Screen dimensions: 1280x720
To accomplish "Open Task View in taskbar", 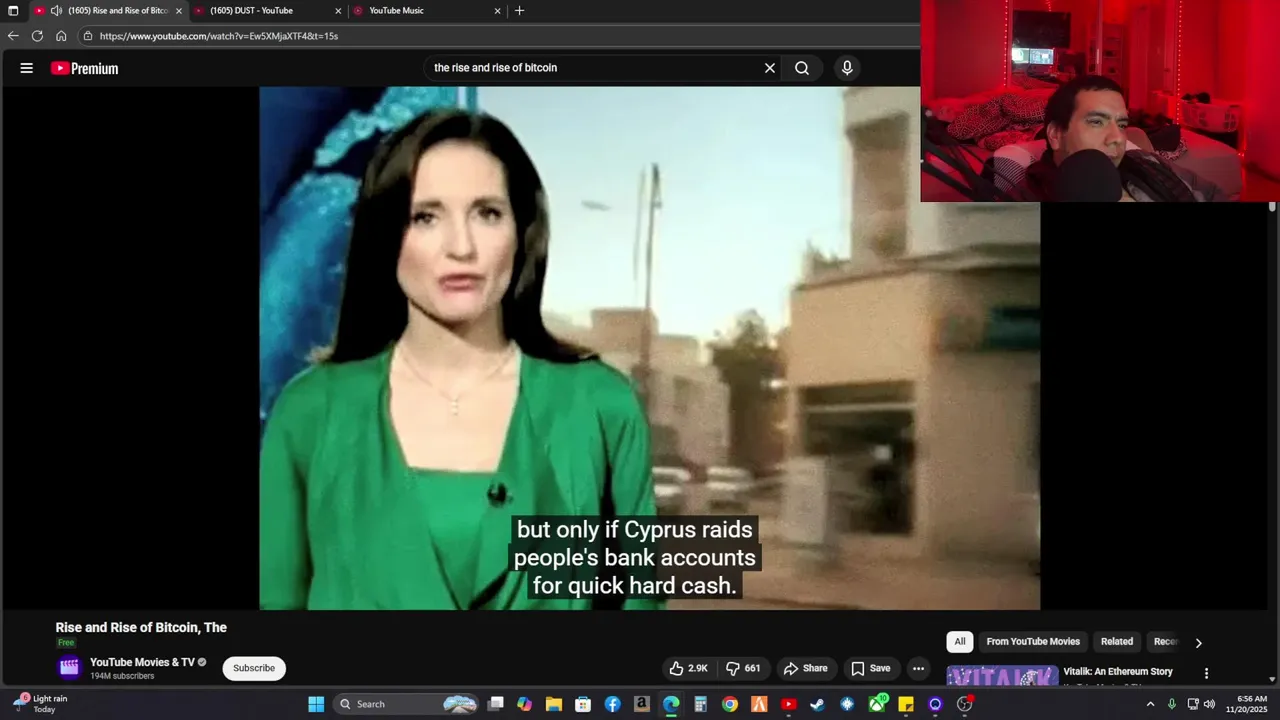I will pos(495,704).
